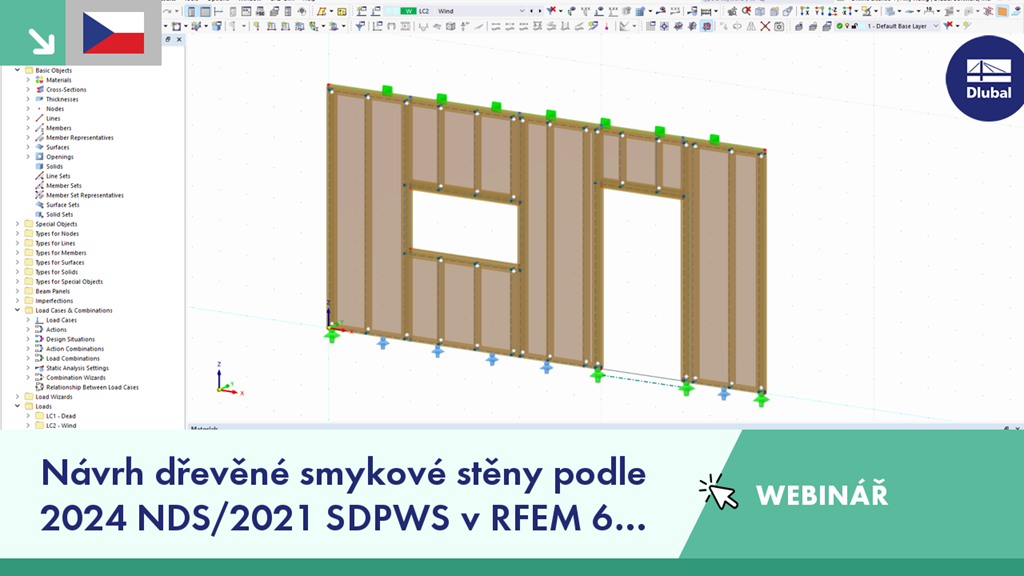This screenshot has width=1024, height=576.
Task: Toggle the padlock layer lock icon
Action: coord(854,26)
